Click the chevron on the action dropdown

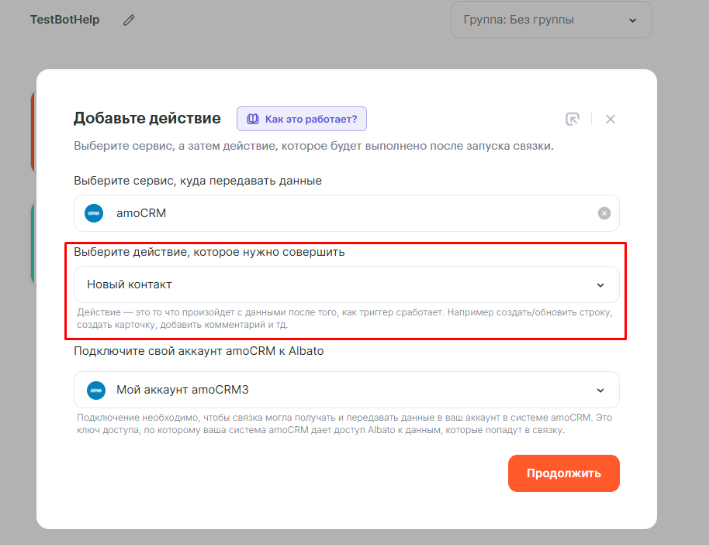600,285
